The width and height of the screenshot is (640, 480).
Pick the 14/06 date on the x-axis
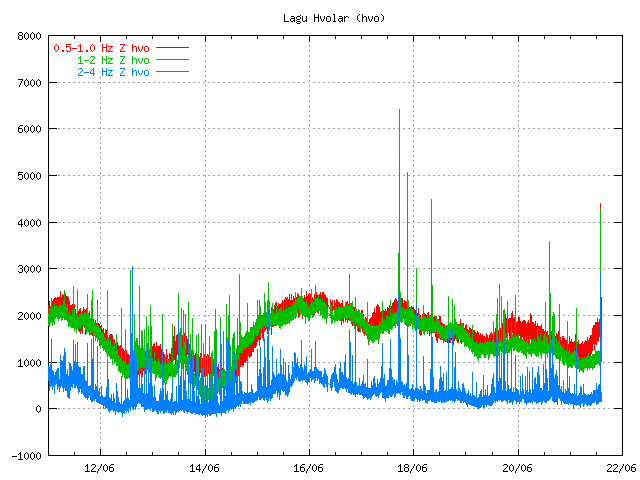click(x=204, y=467)
